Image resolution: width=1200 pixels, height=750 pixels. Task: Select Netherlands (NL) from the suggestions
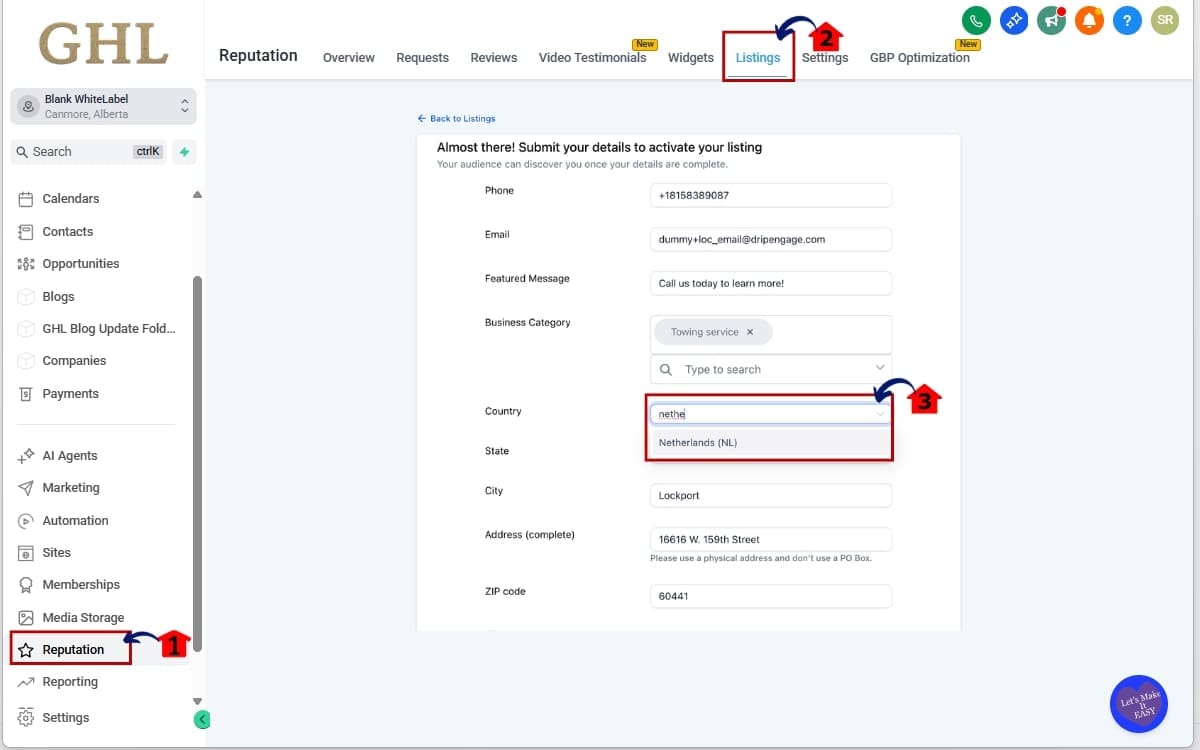click(697, 442)
